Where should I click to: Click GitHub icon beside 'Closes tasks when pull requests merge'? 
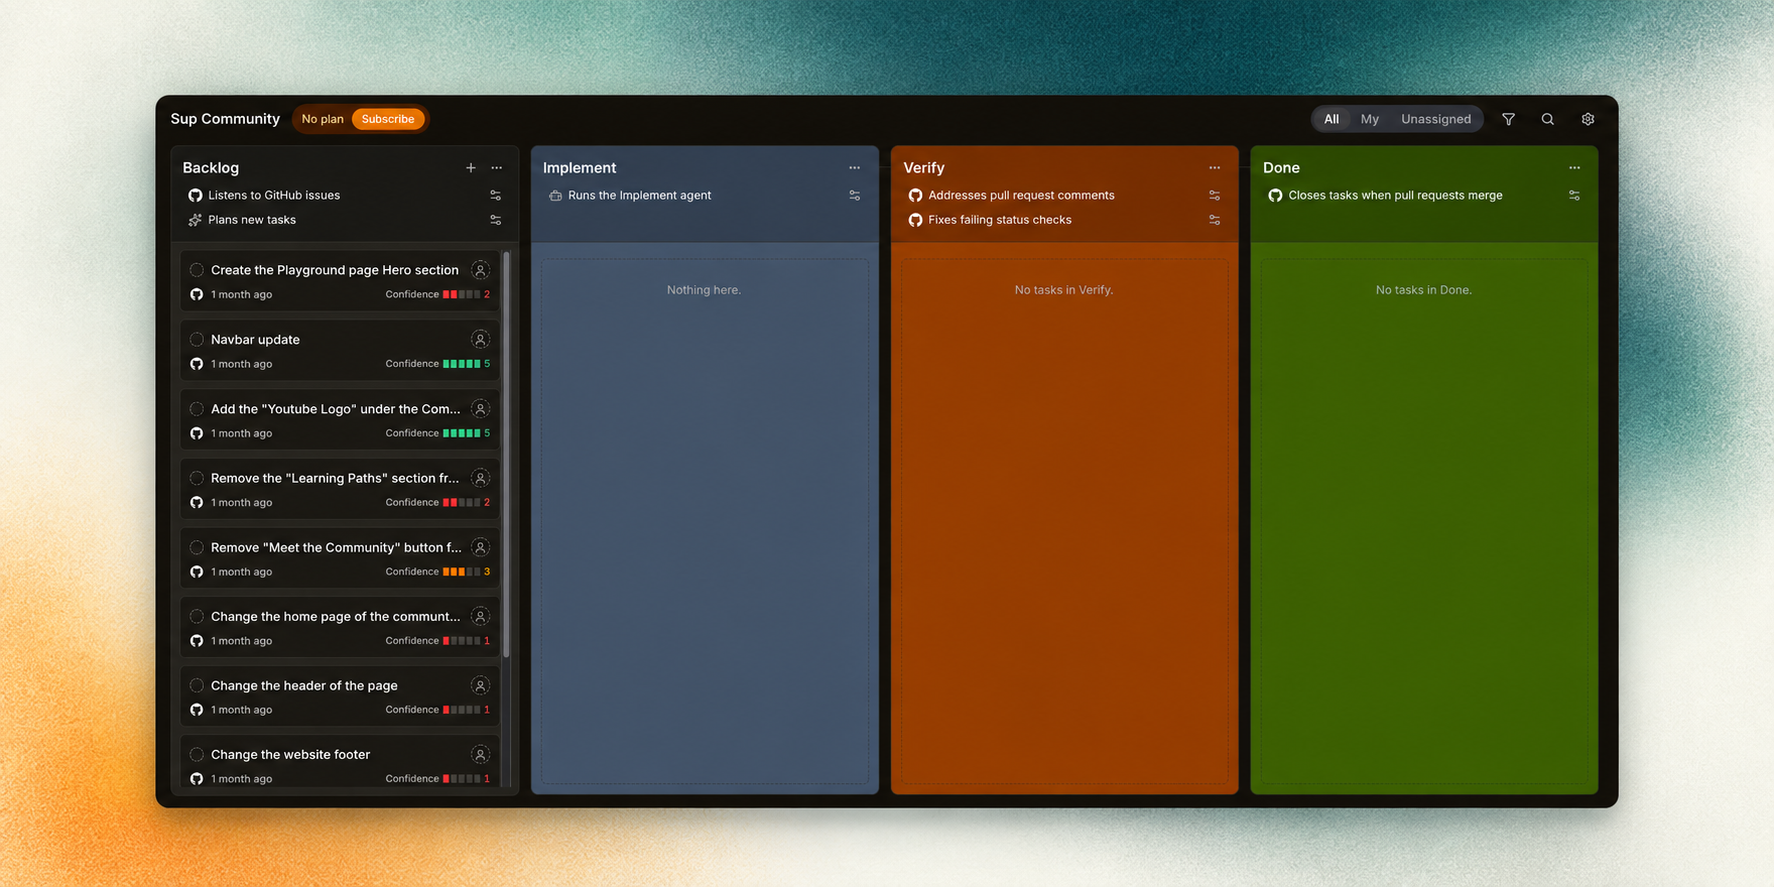[1275, 196]
